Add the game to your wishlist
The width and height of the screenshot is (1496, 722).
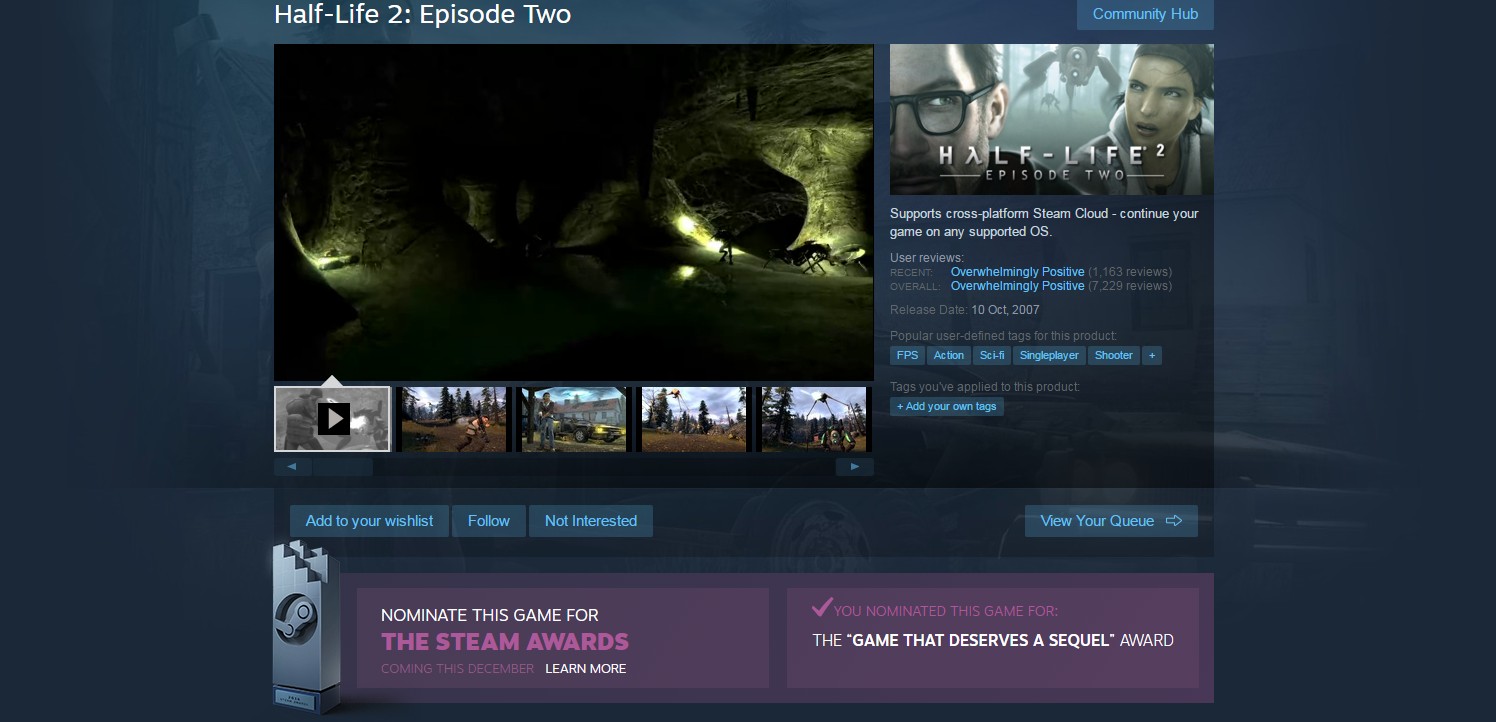click(370, 521)
